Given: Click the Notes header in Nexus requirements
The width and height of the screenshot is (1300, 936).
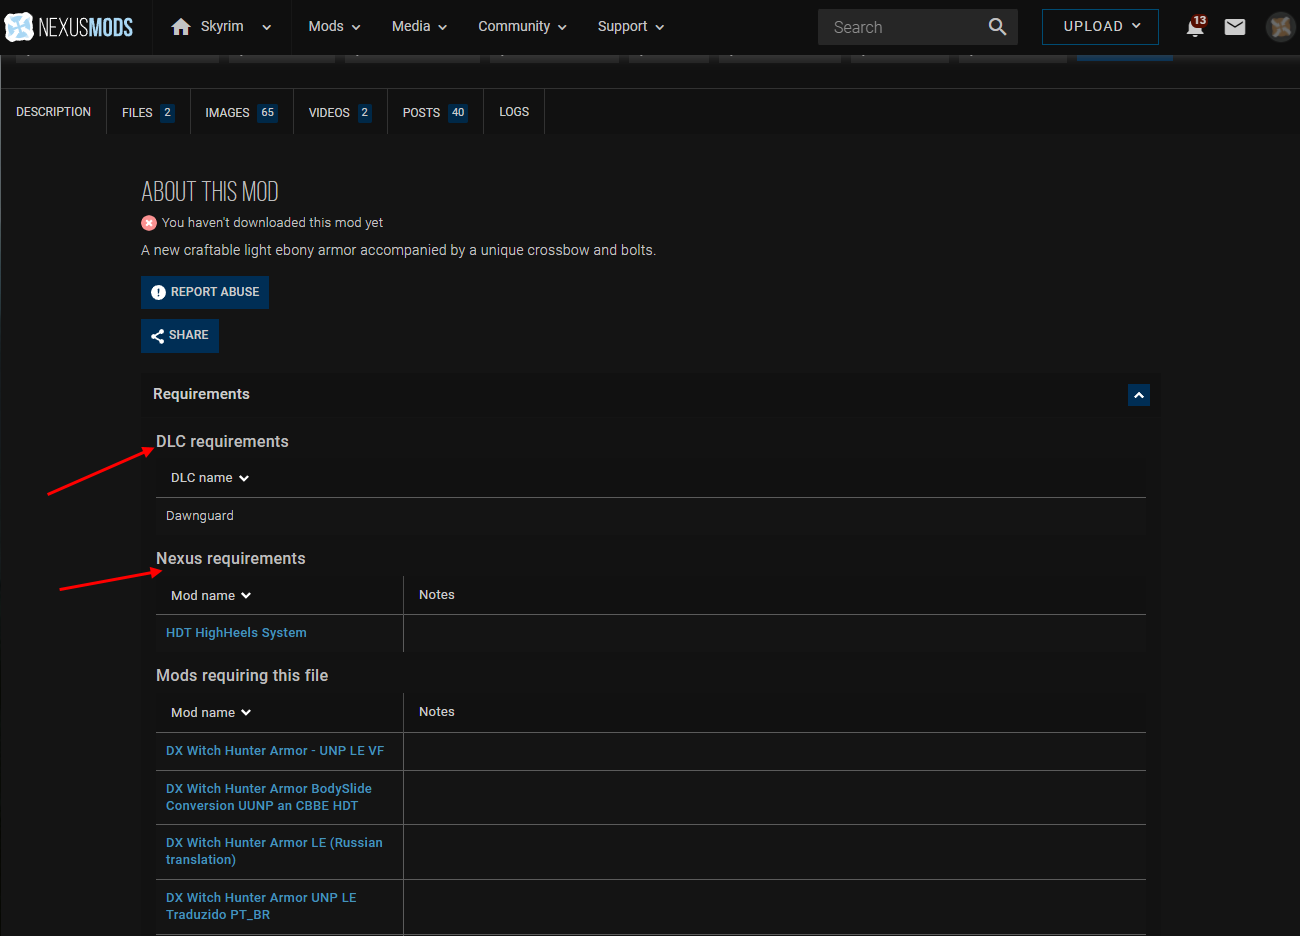Looking at the screenshot, I should [x=437, y=595].
